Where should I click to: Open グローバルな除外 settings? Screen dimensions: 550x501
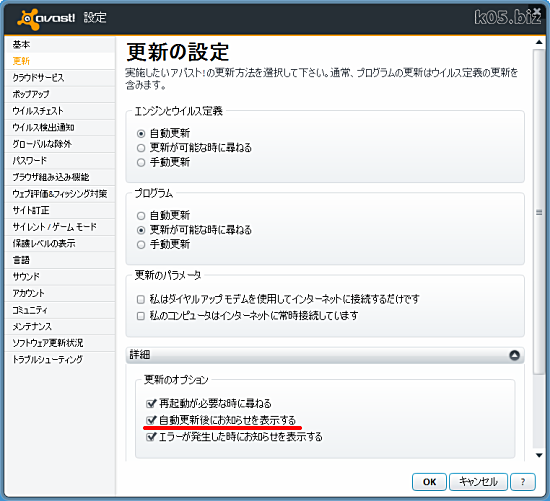click(60, 144)
